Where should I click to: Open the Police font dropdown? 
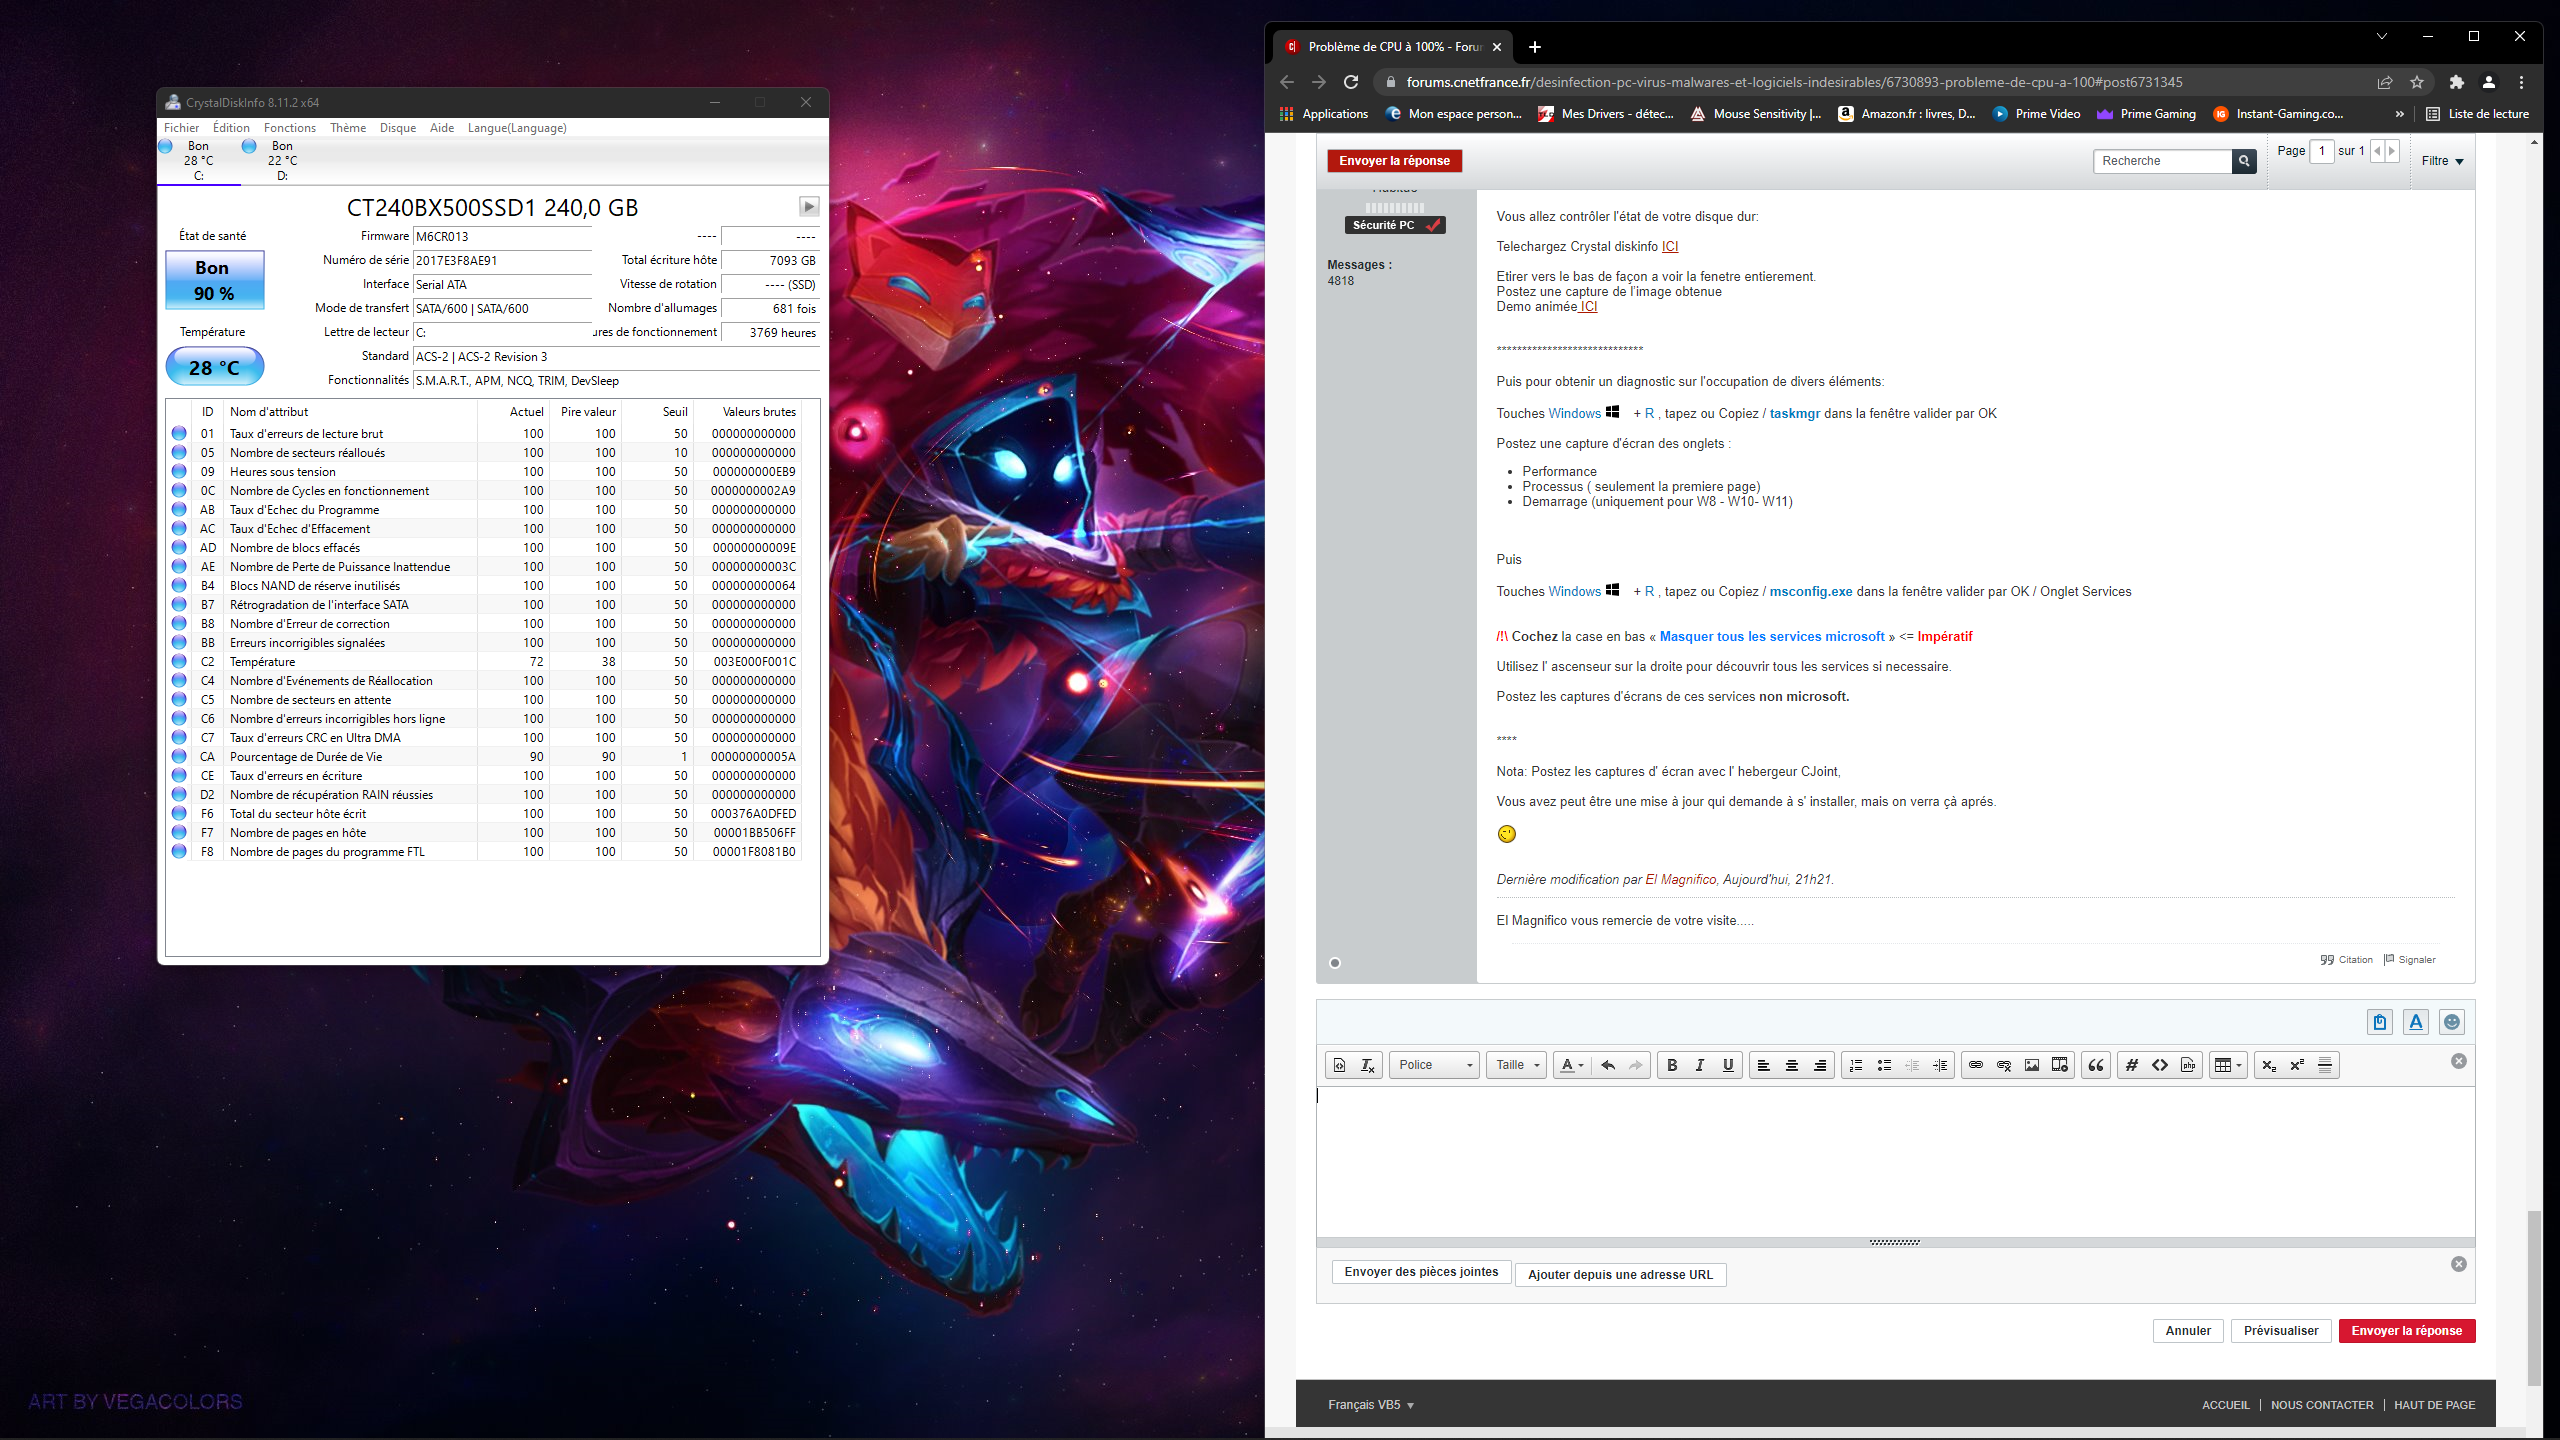[x=1434, y=1065]
